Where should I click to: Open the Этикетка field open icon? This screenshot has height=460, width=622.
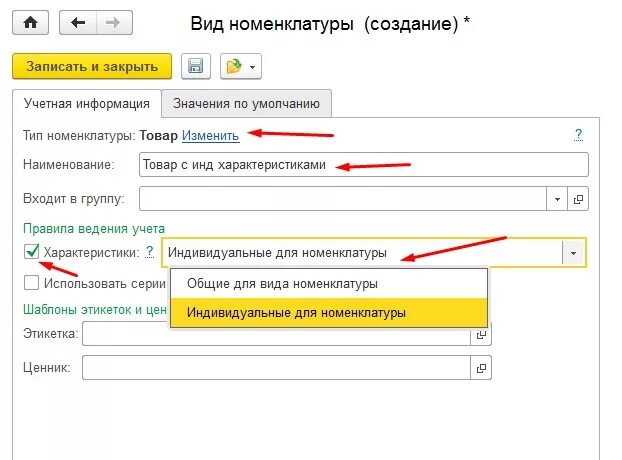[x=481, y=334]
